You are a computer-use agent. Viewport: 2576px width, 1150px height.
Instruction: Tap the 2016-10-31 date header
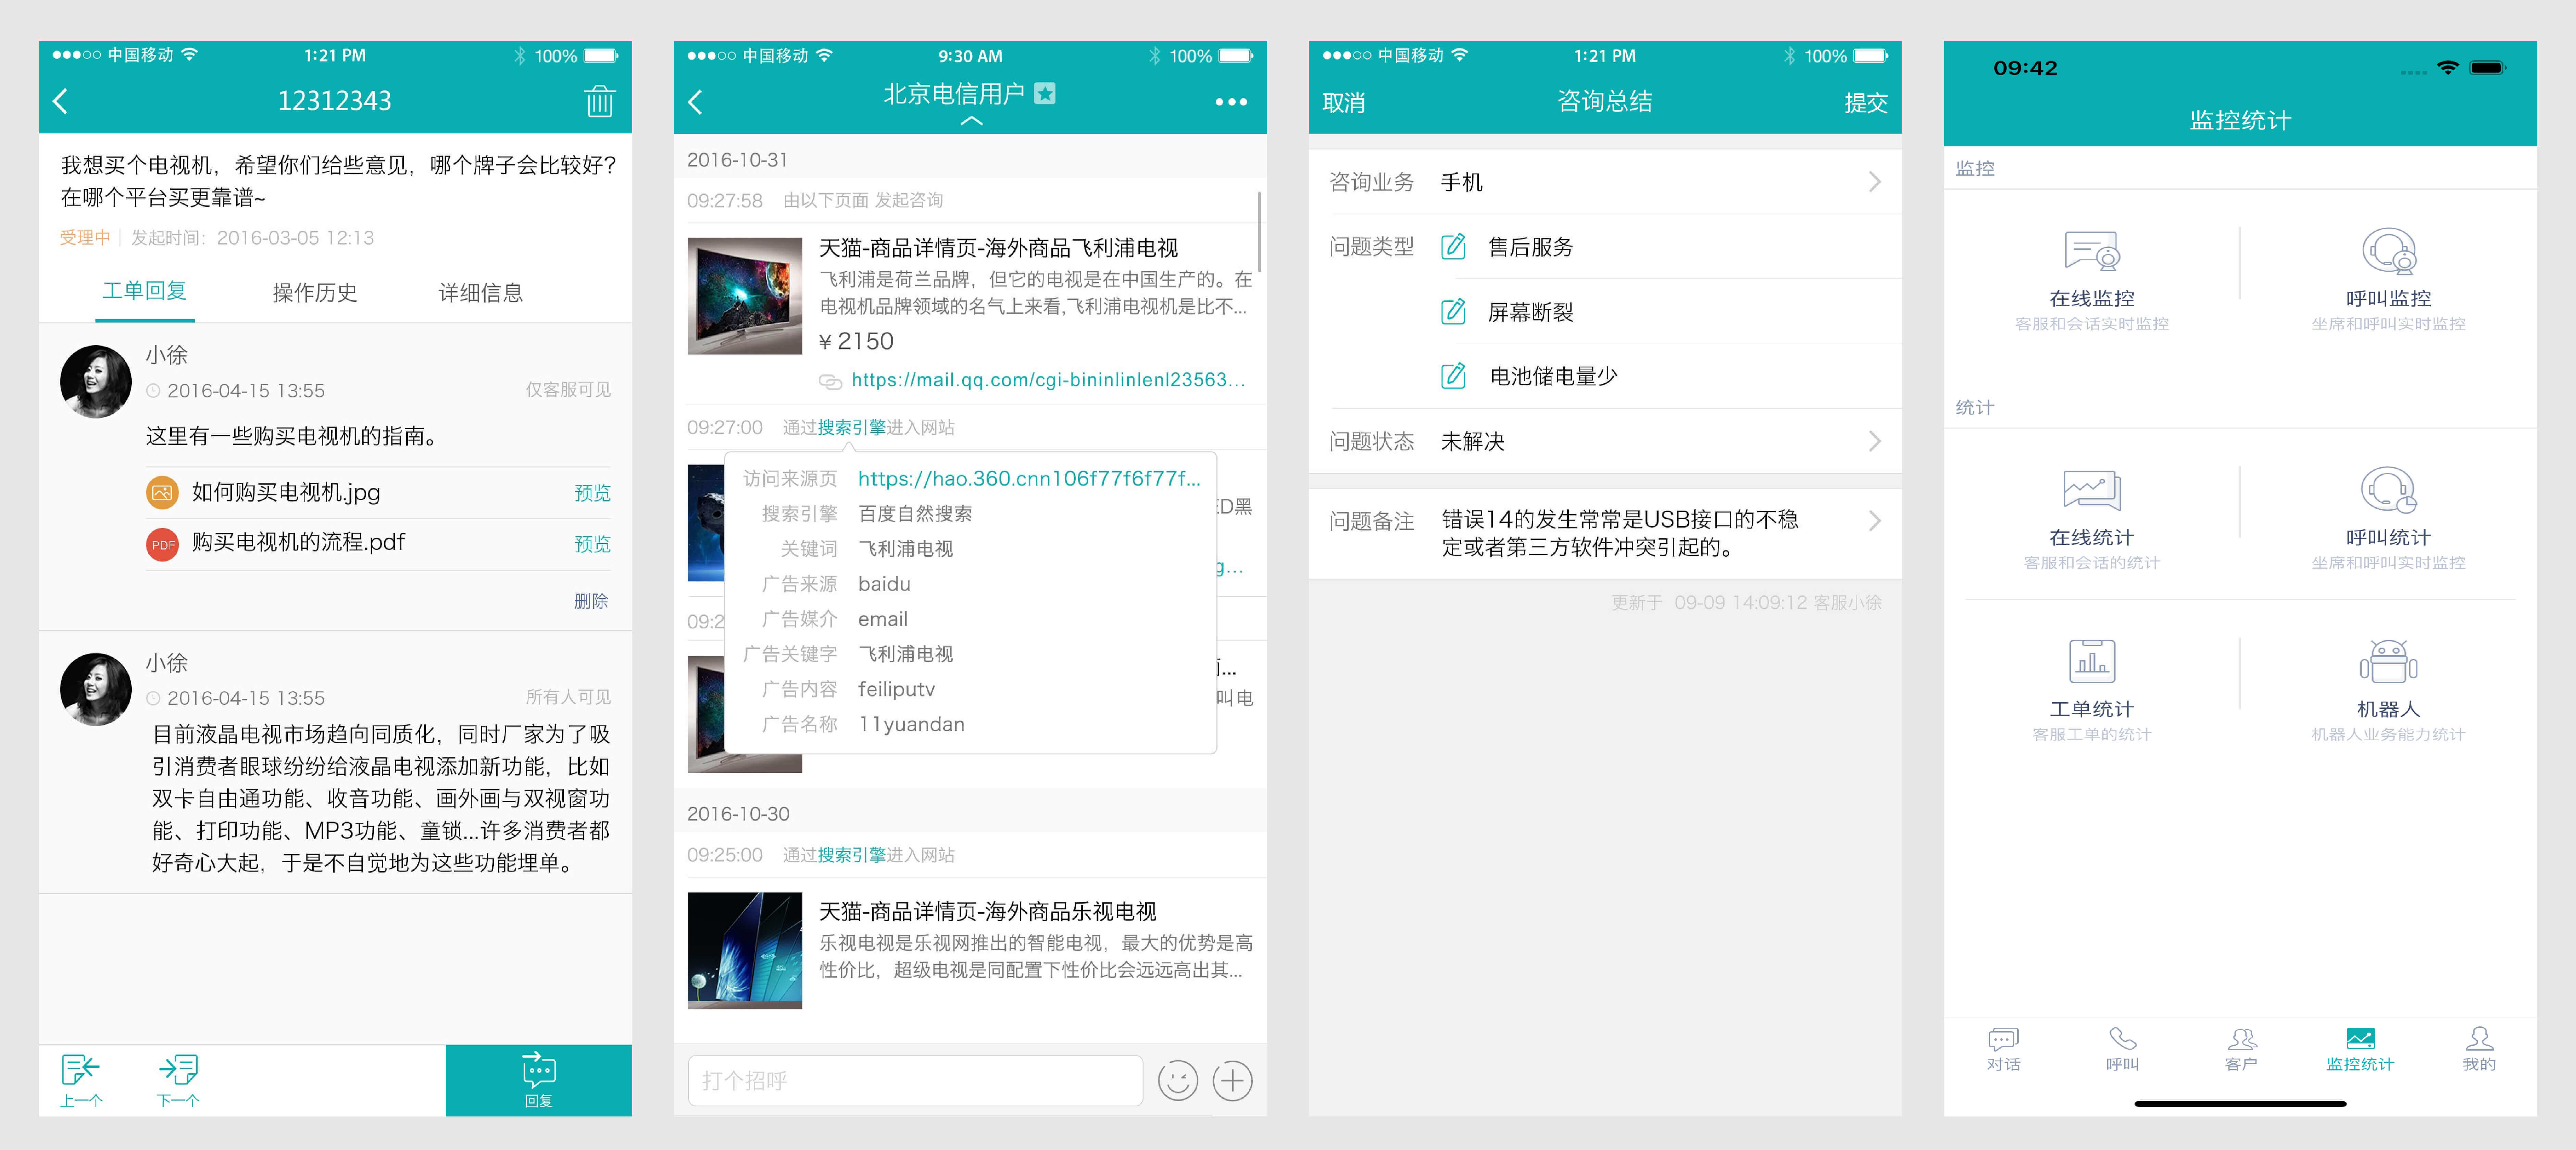click(738, 160)
